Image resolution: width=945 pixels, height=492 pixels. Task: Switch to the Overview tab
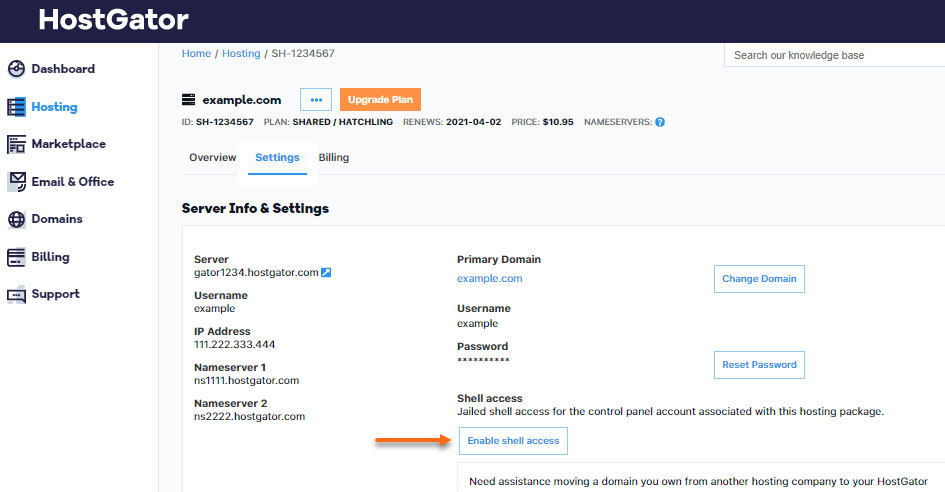point(212,157)
